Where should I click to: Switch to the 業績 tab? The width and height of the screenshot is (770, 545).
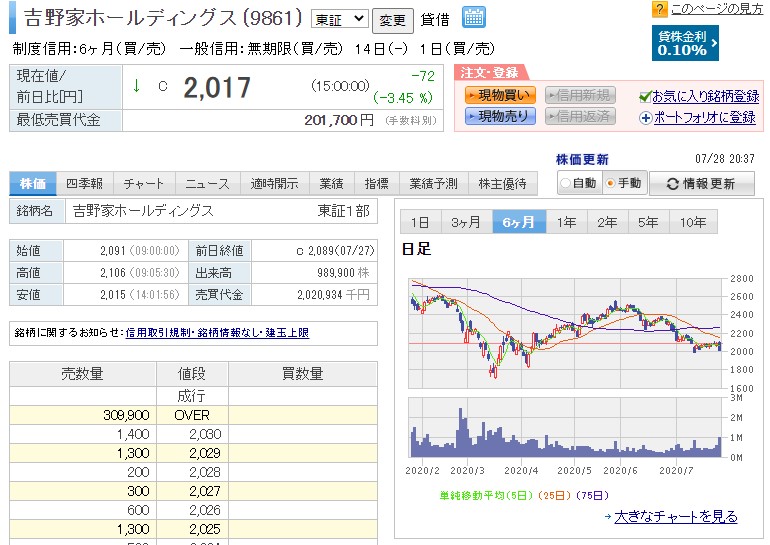[x=331, y=184]
